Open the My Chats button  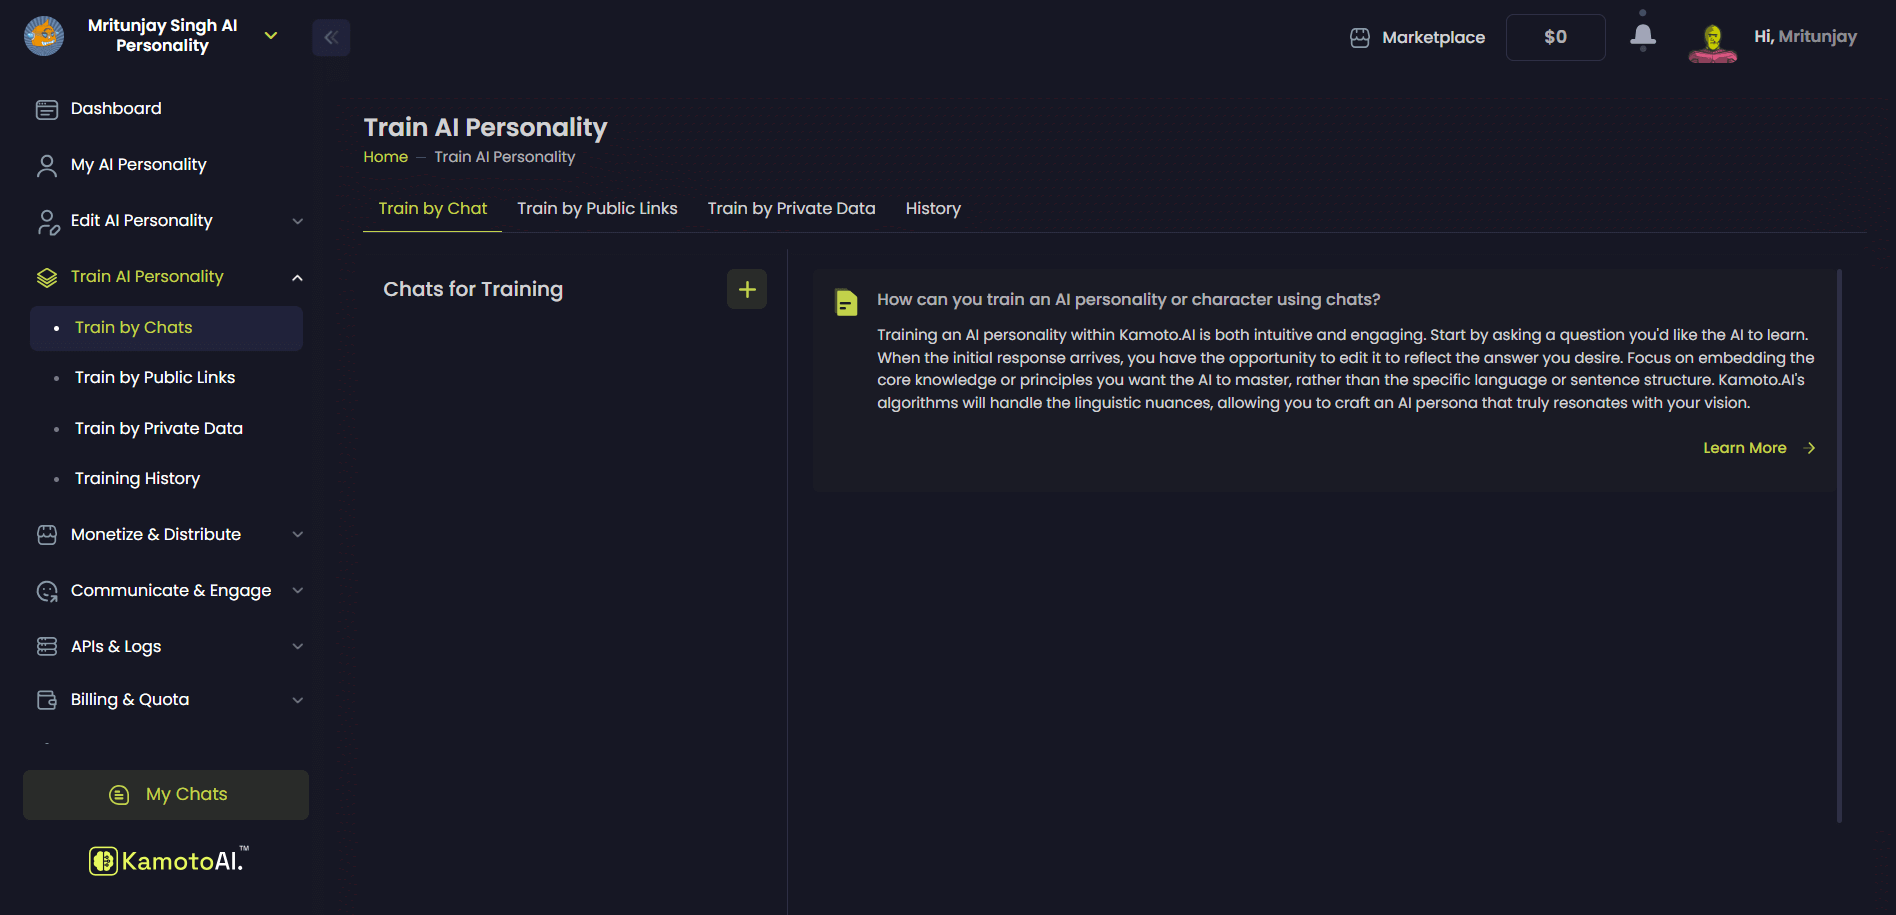(x=166, y=795)
